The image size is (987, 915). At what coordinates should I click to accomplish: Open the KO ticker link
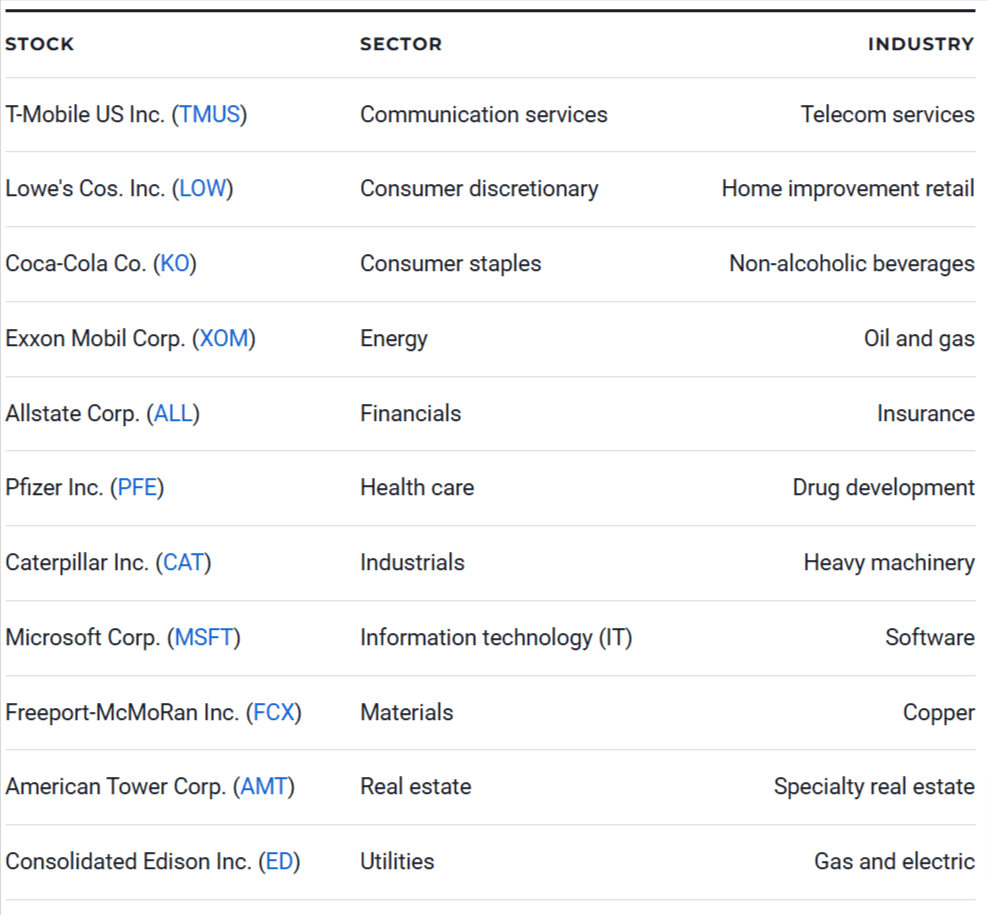(x=175, y=264)
